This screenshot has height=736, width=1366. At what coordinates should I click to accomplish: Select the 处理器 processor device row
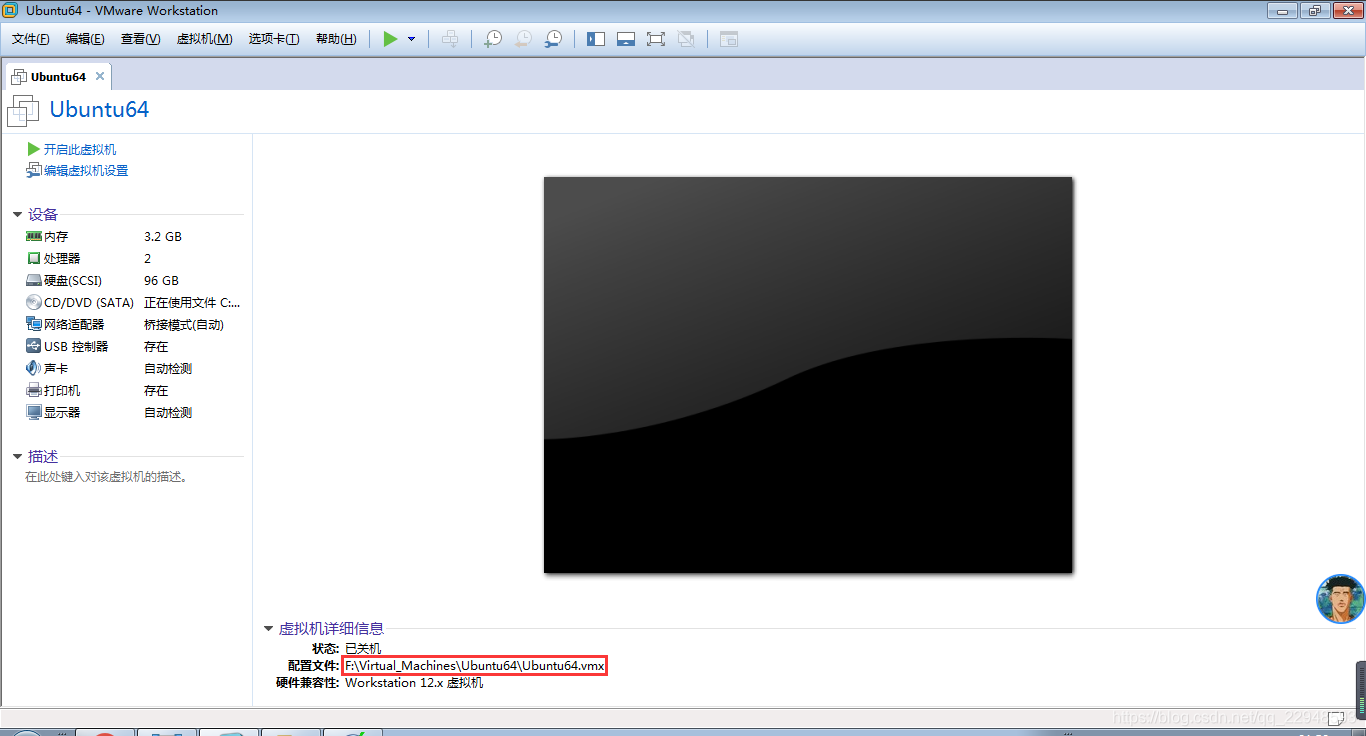134,259
